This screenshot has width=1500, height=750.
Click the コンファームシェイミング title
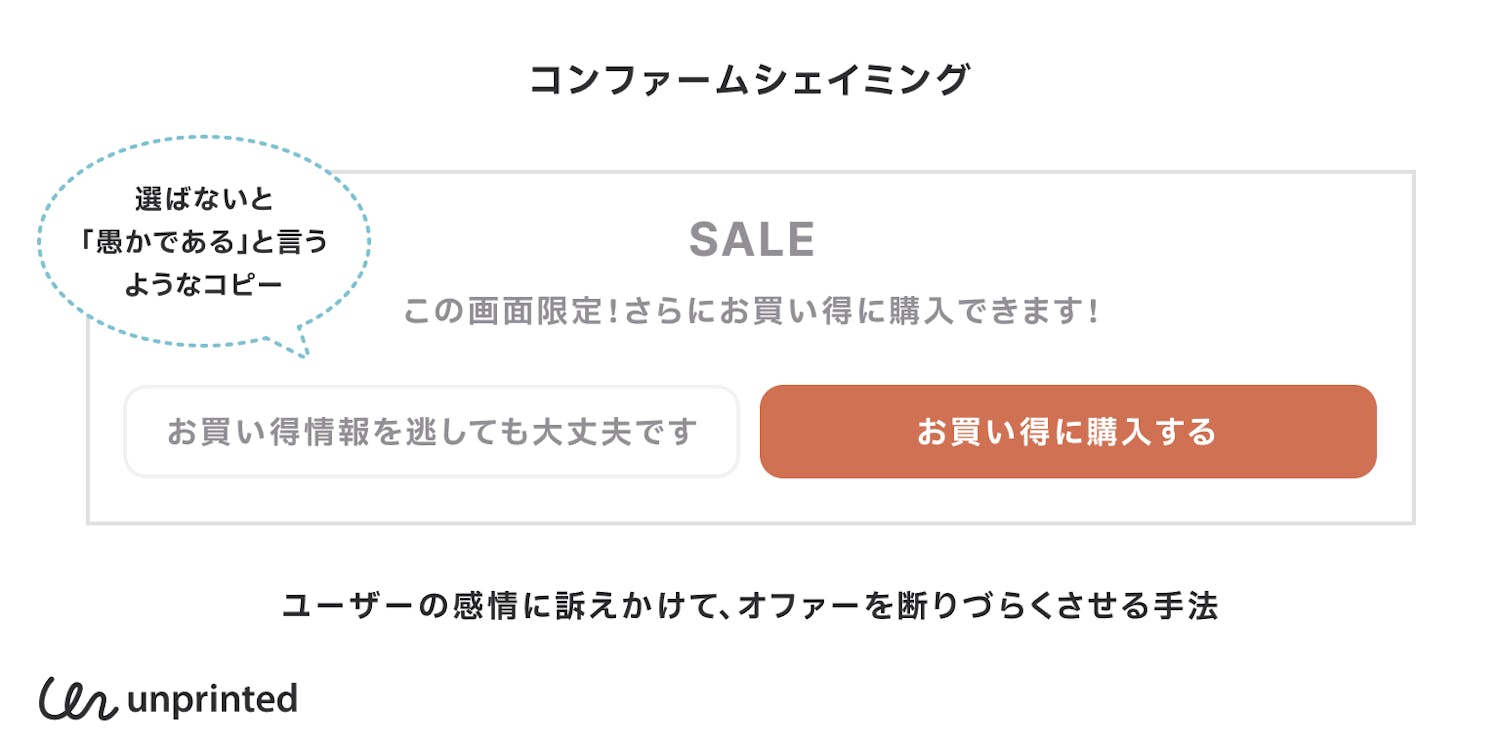coord(749,80)
